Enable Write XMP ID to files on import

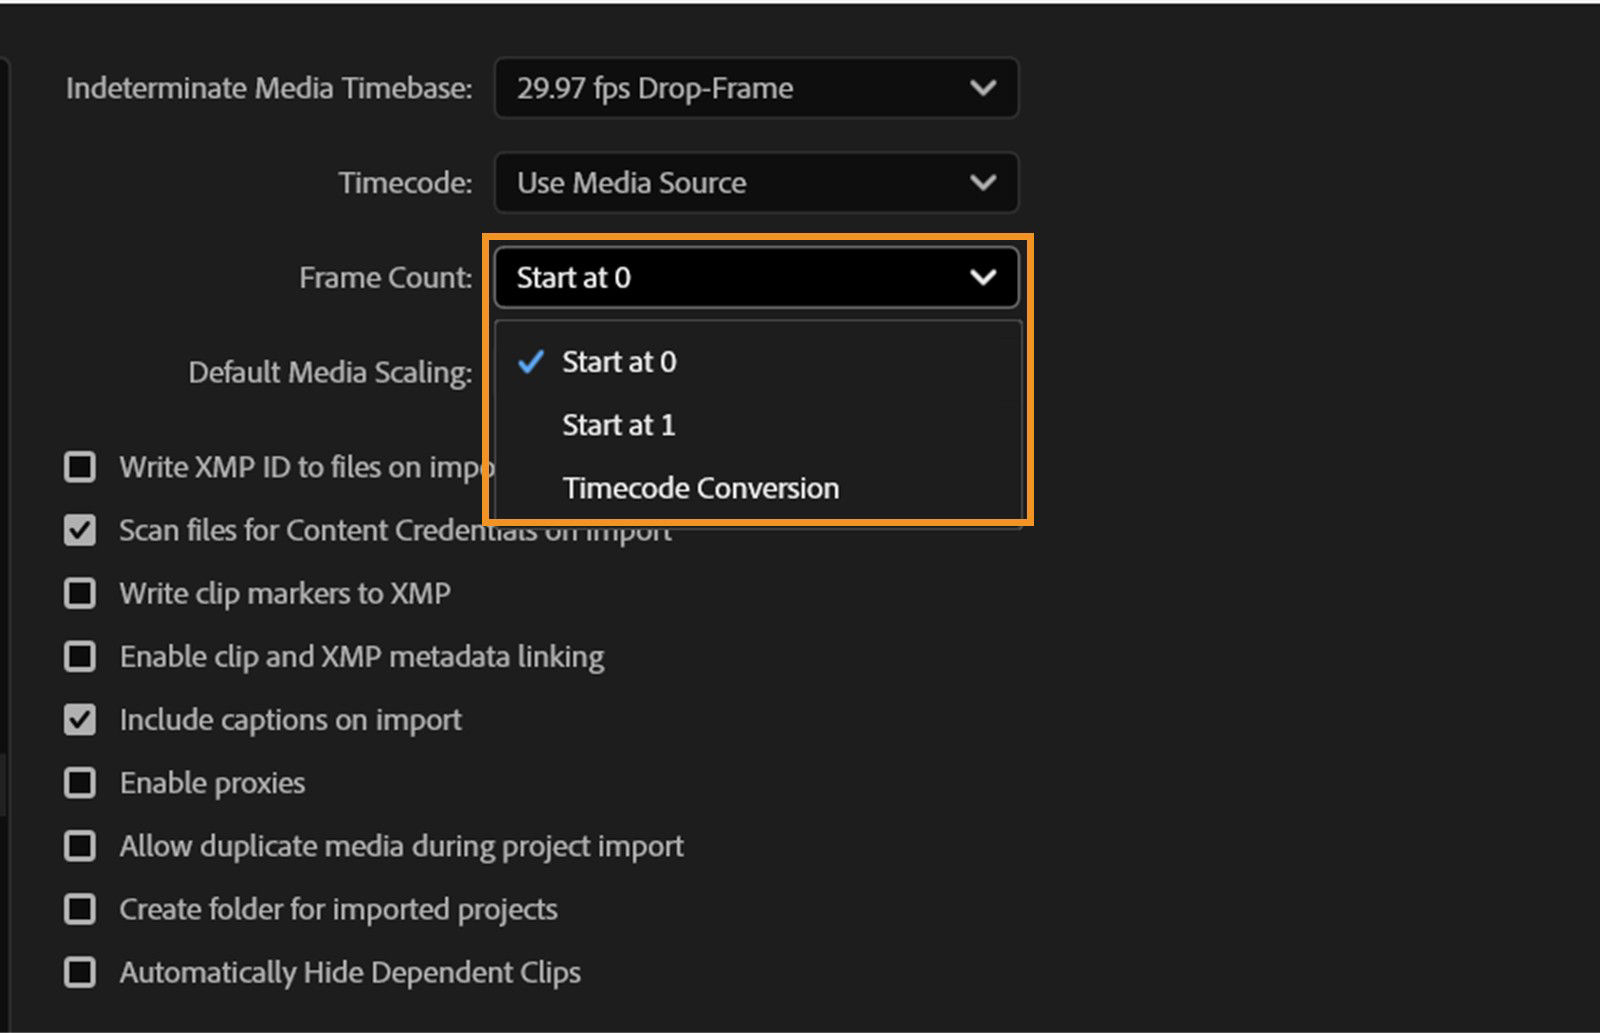coord(80,466)
